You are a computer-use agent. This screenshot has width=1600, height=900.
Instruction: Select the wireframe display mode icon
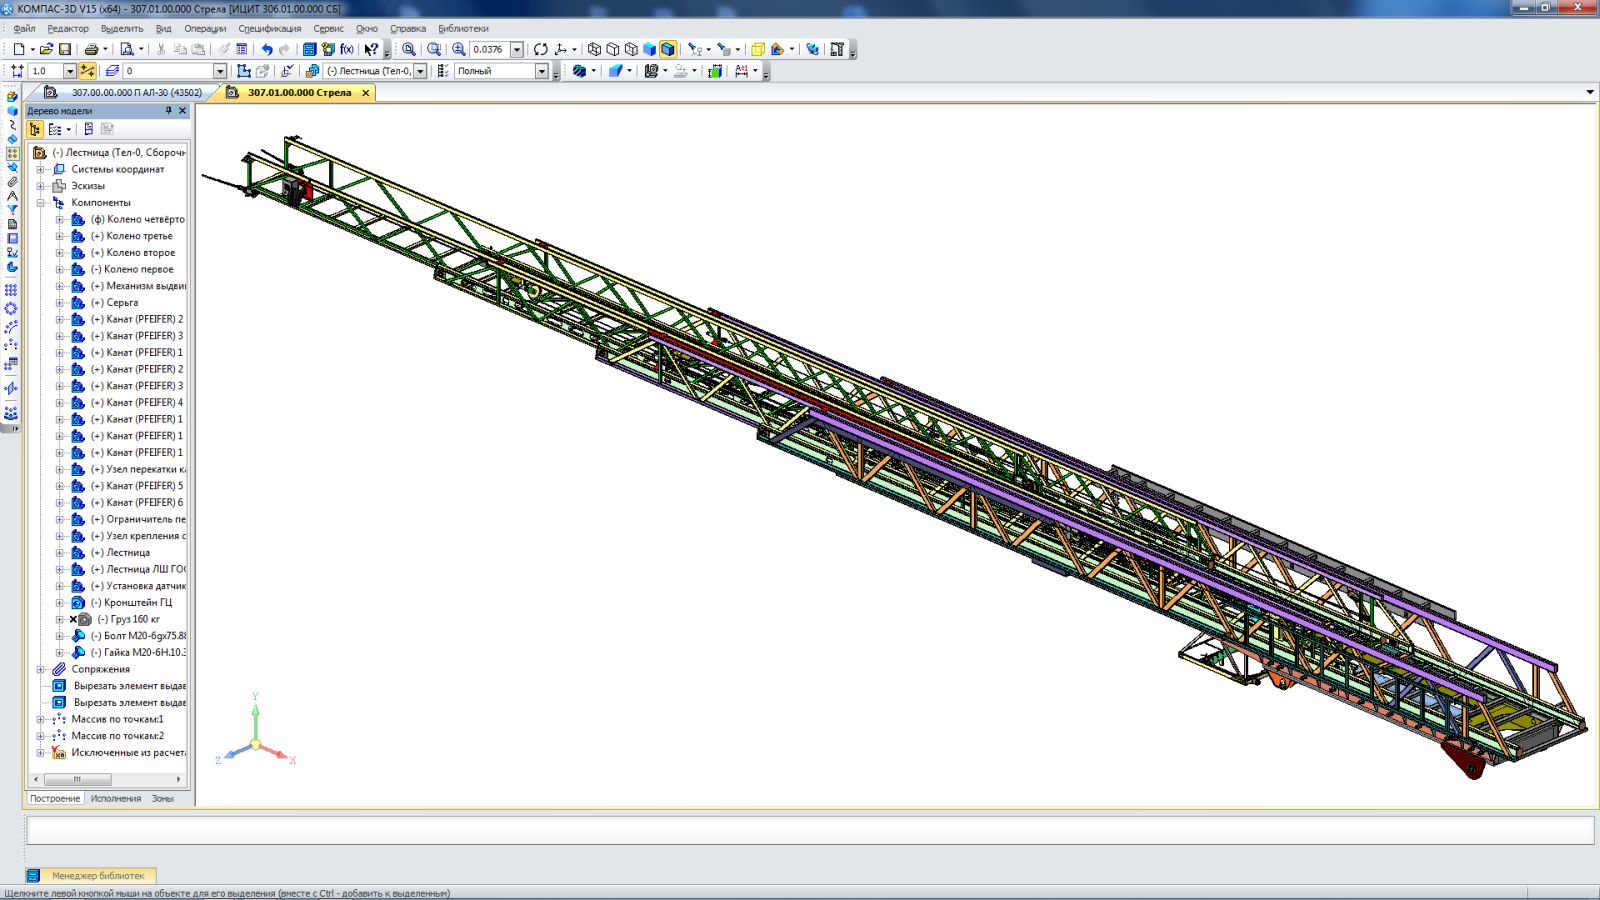point(594,49)
